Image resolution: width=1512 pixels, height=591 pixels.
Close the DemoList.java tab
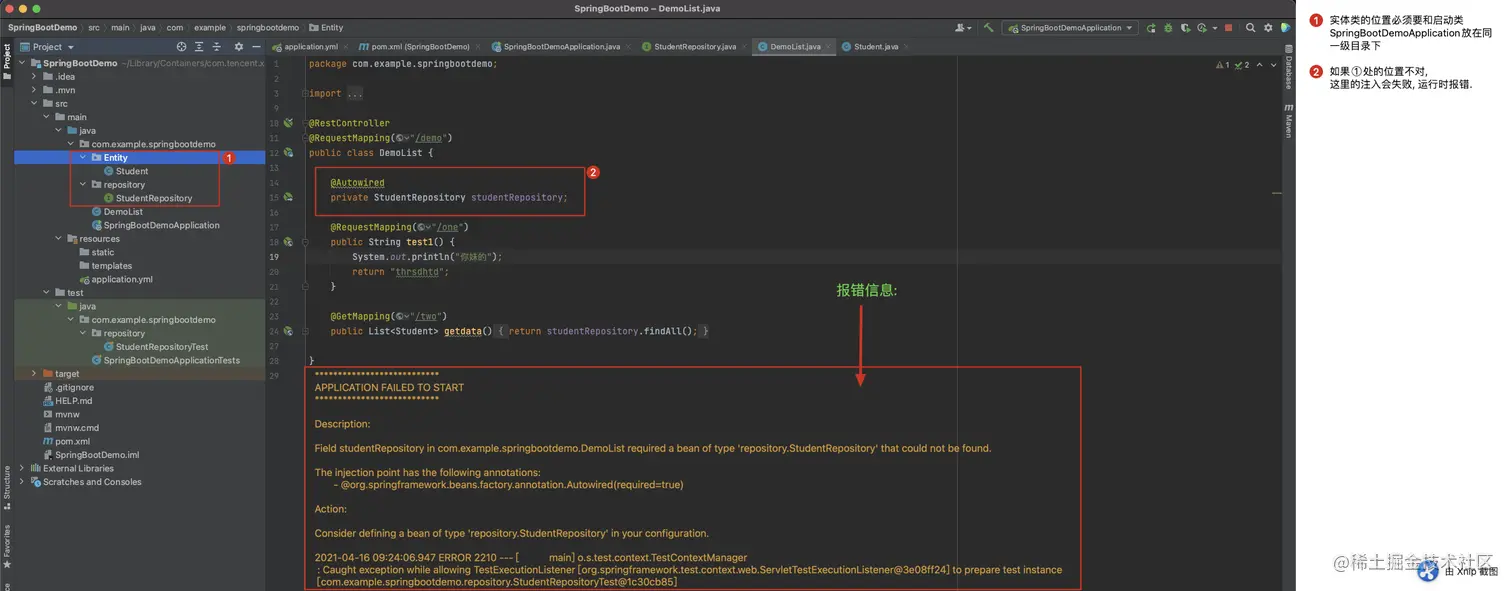(829, 47)
